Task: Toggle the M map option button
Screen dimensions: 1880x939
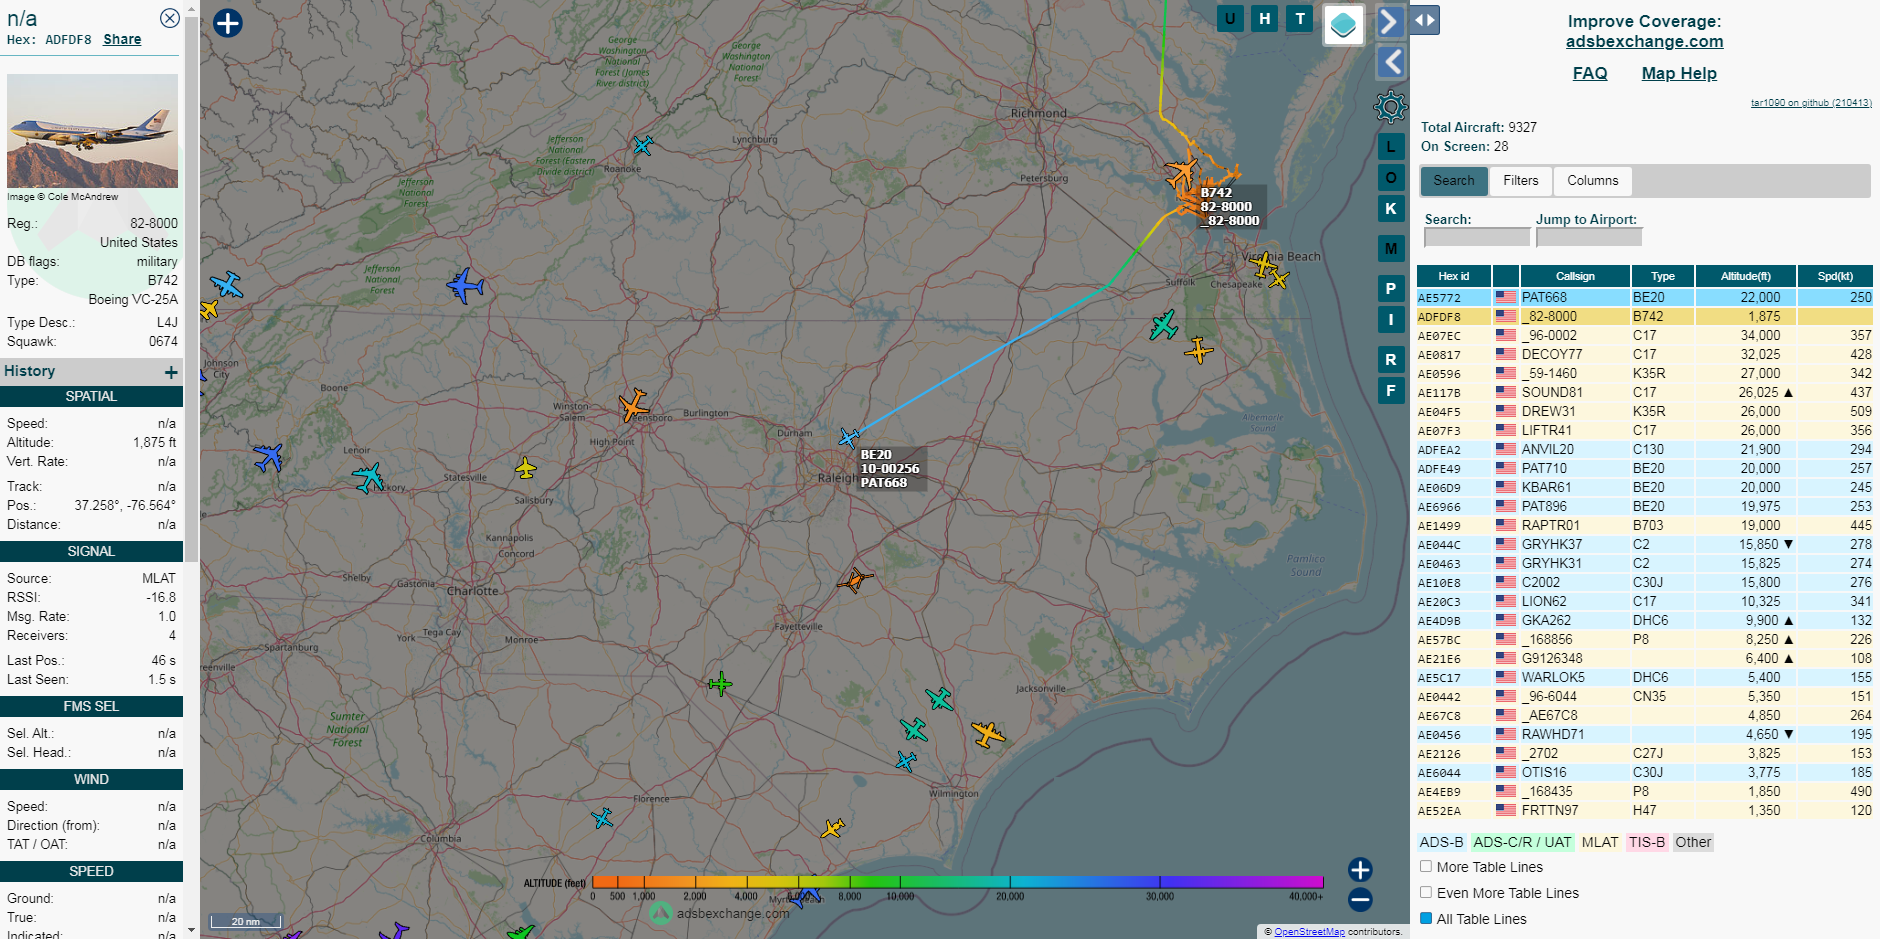Action: [1390, 248]
